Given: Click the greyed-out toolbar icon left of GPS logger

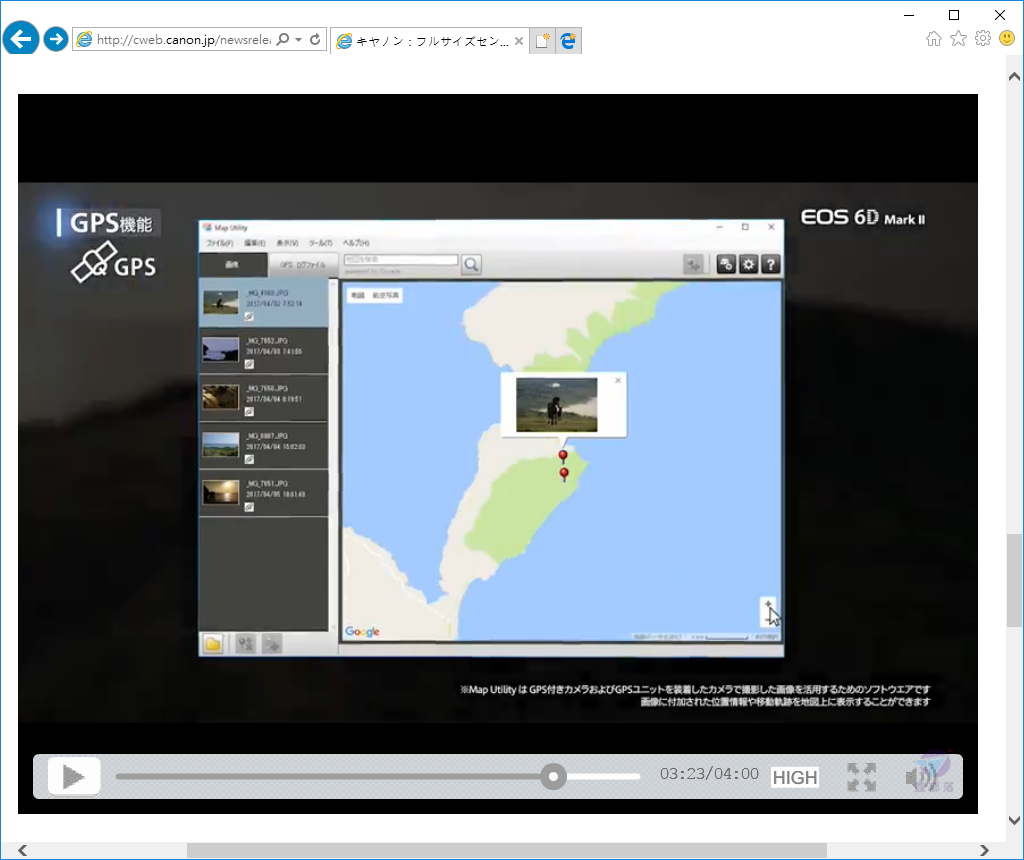Looking at the screenshot, I should click(x=693, y=264).
